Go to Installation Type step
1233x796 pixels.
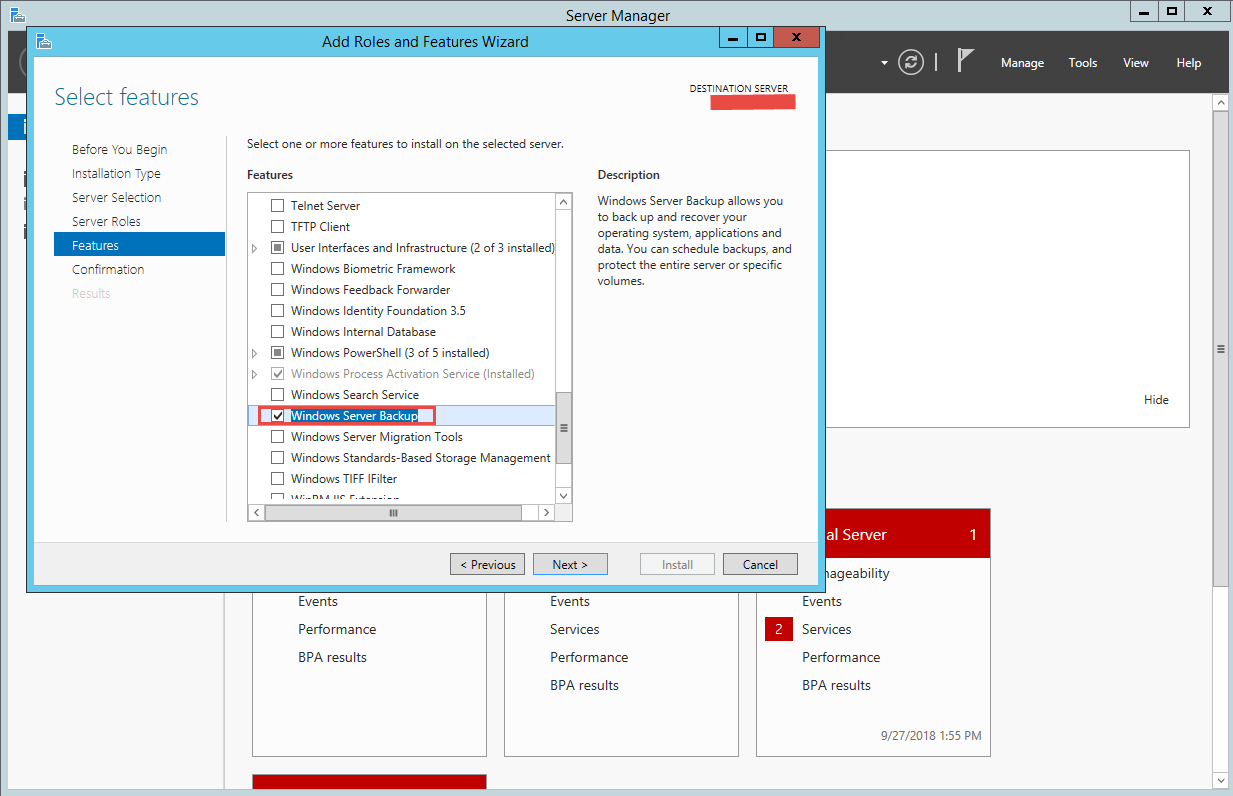pyautogui.click(x=116, y=174)
